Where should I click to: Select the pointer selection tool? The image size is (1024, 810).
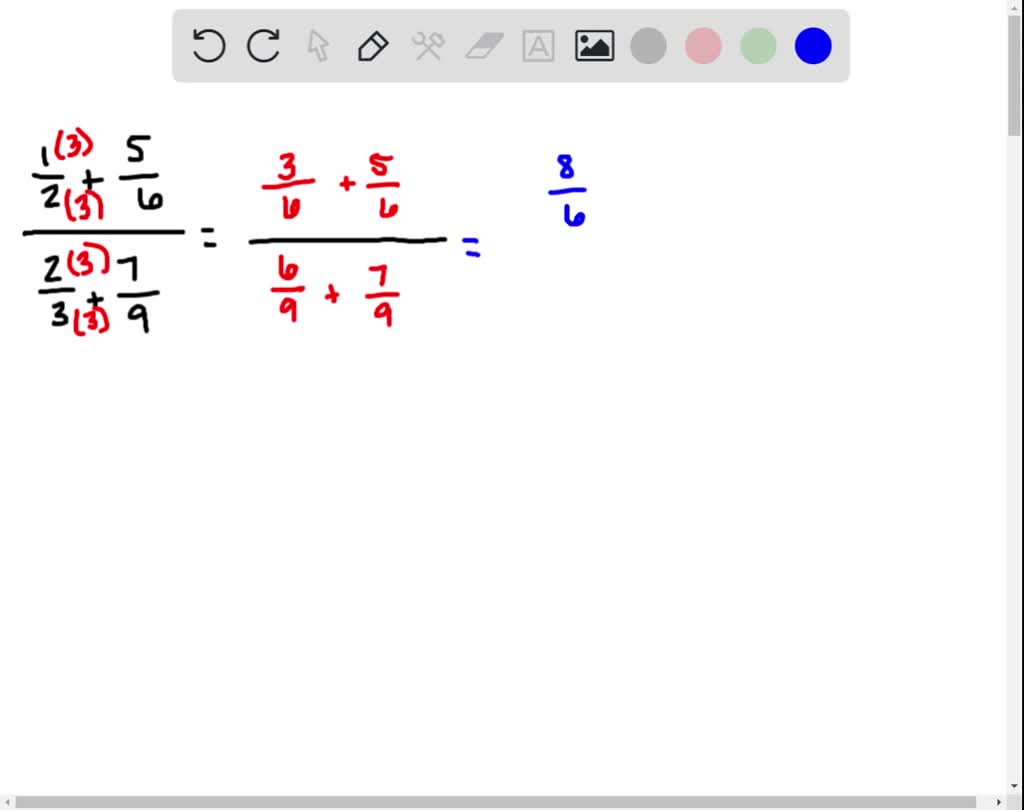coord(318,46)
